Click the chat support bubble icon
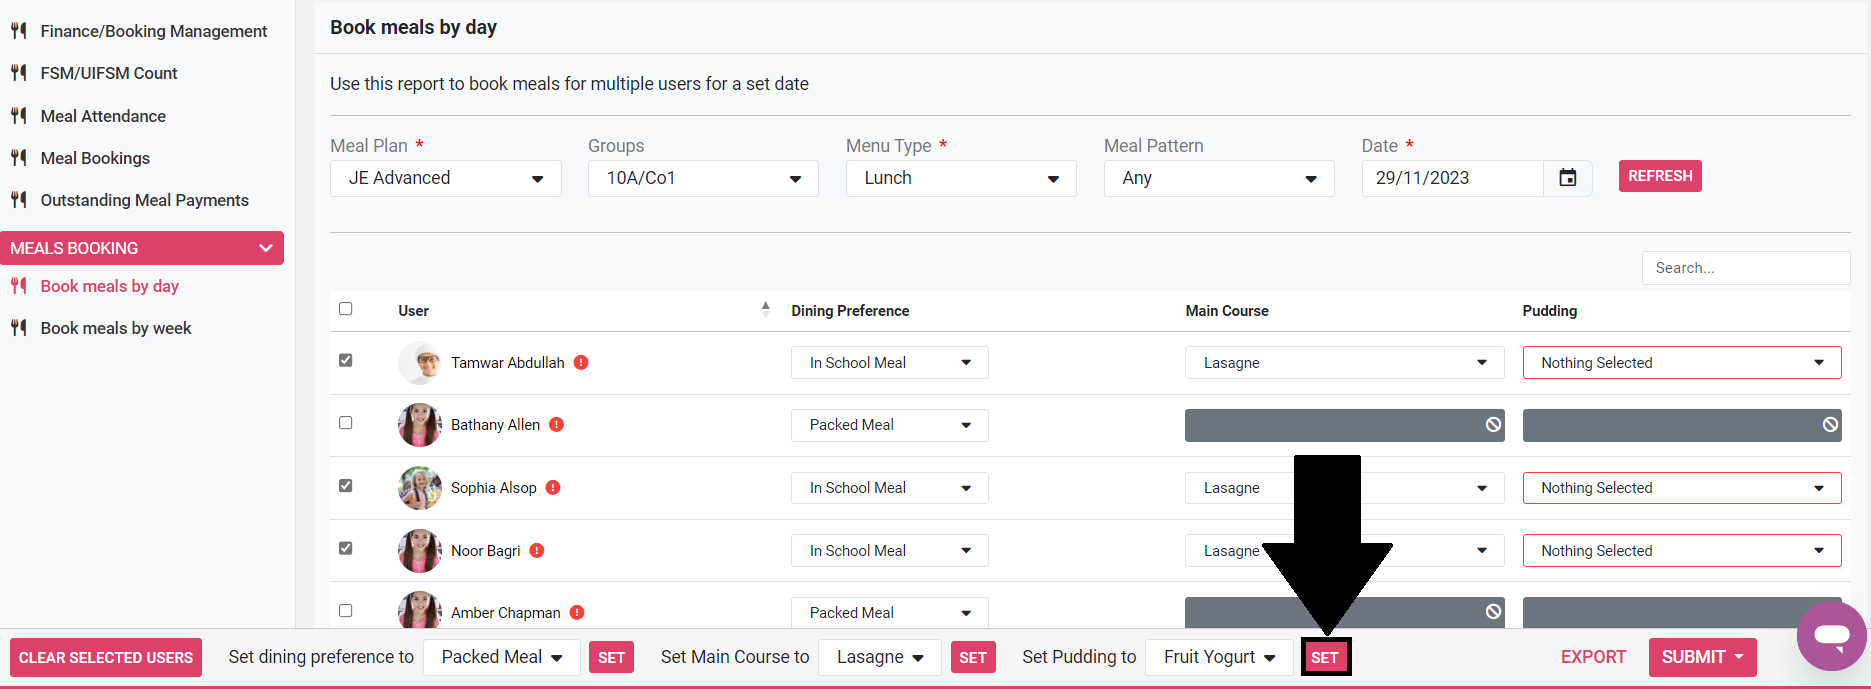Image resolution: width=1871 pixels, height=689 pixels. pos(1831,636)
